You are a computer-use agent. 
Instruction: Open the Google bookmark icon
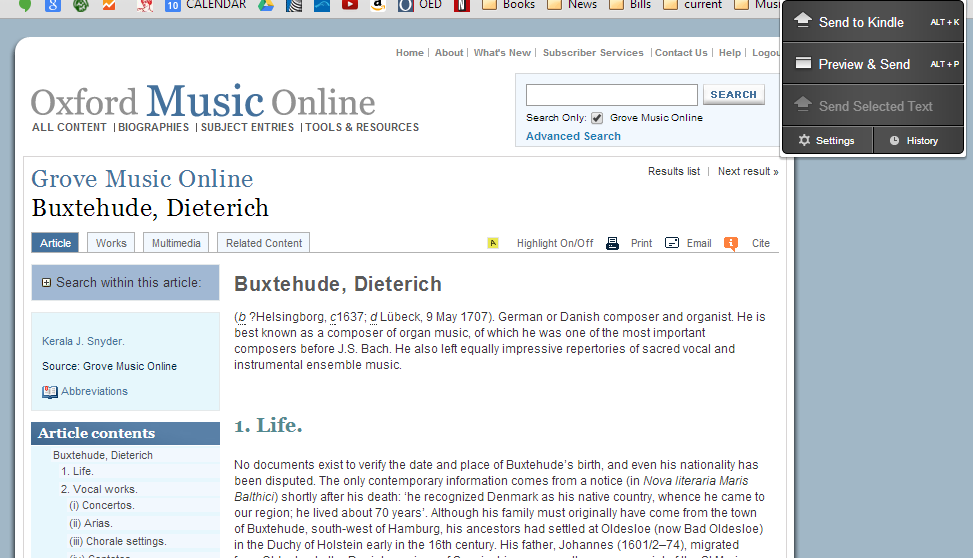[53, 5]
